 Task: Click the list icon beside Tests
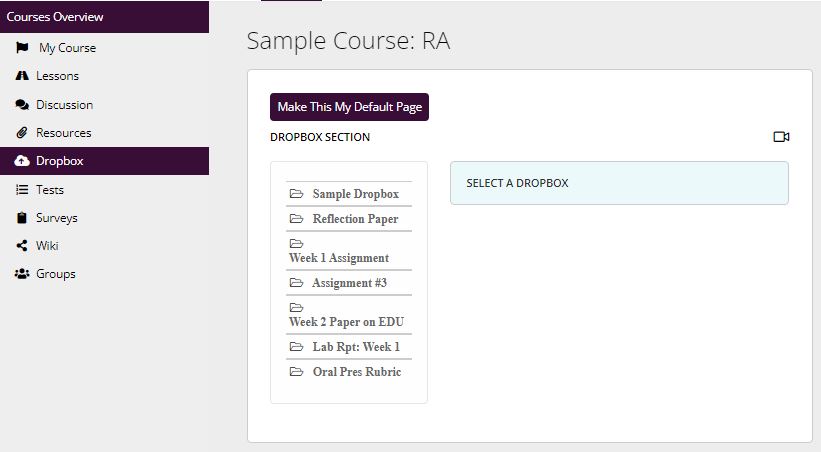pos(22,190)
